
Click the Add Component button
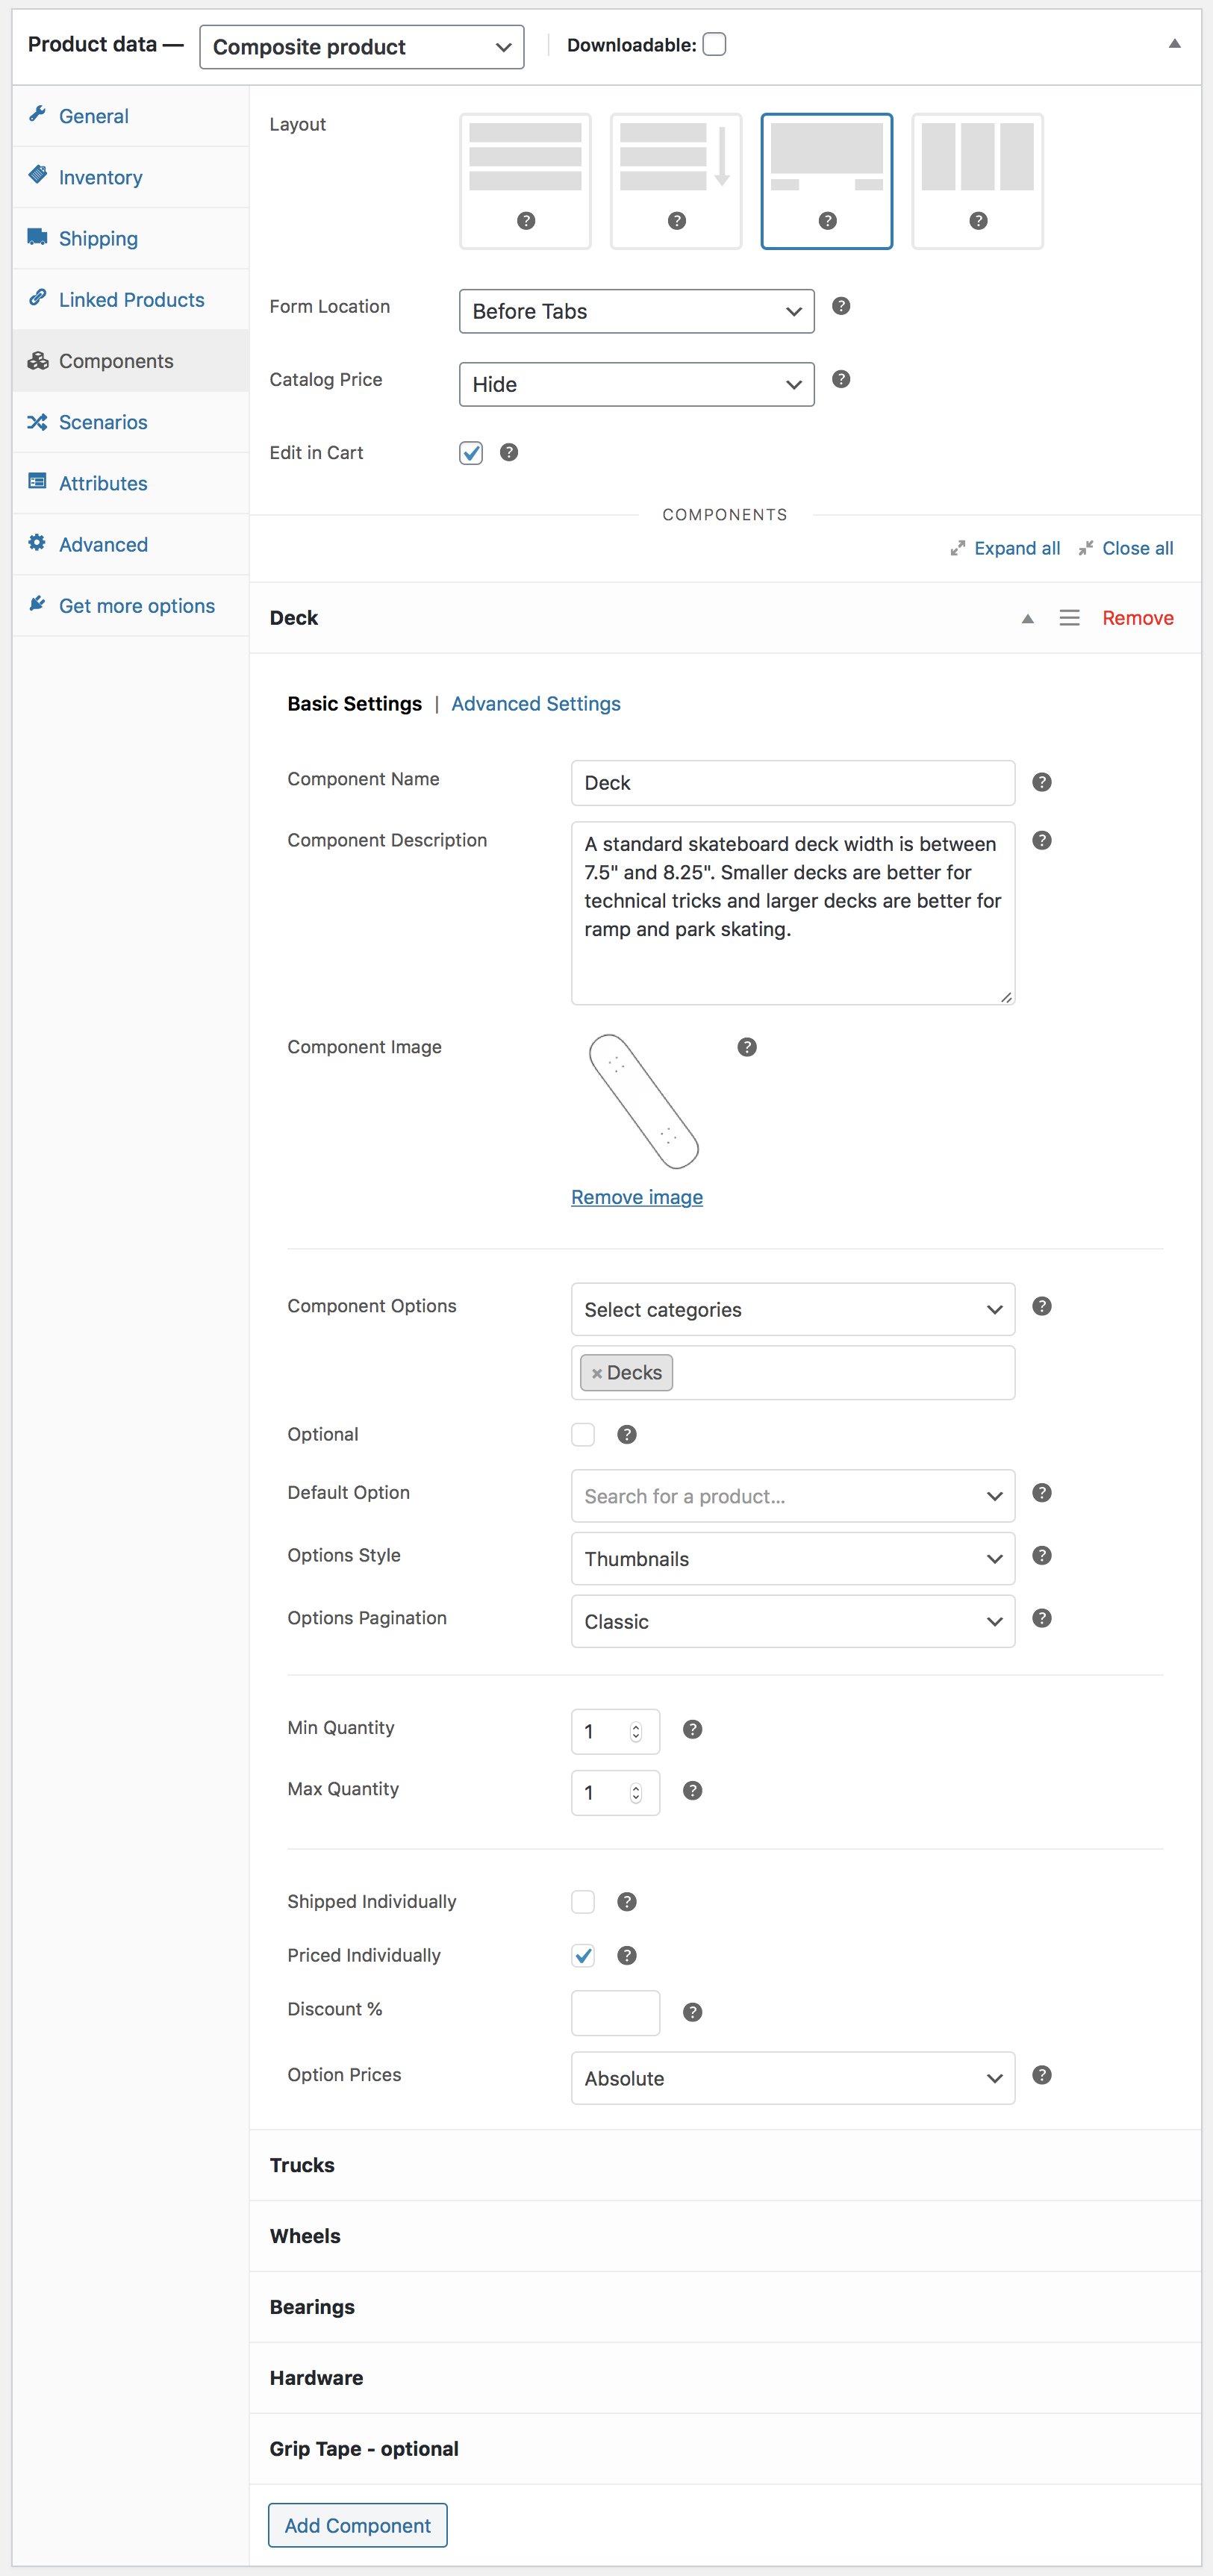(358, 2525)
